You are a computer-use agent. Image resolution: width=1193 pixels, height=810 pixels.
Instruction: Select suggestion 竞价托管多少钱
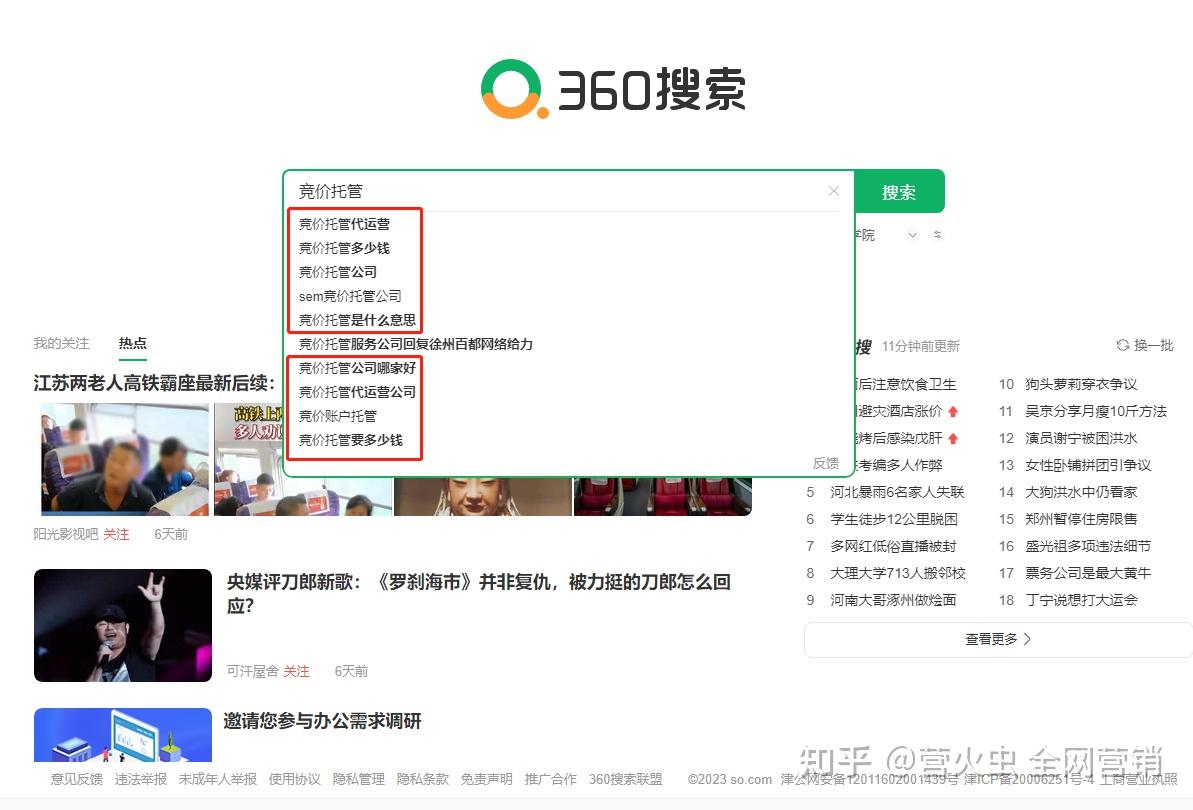(x=344, y=248)
